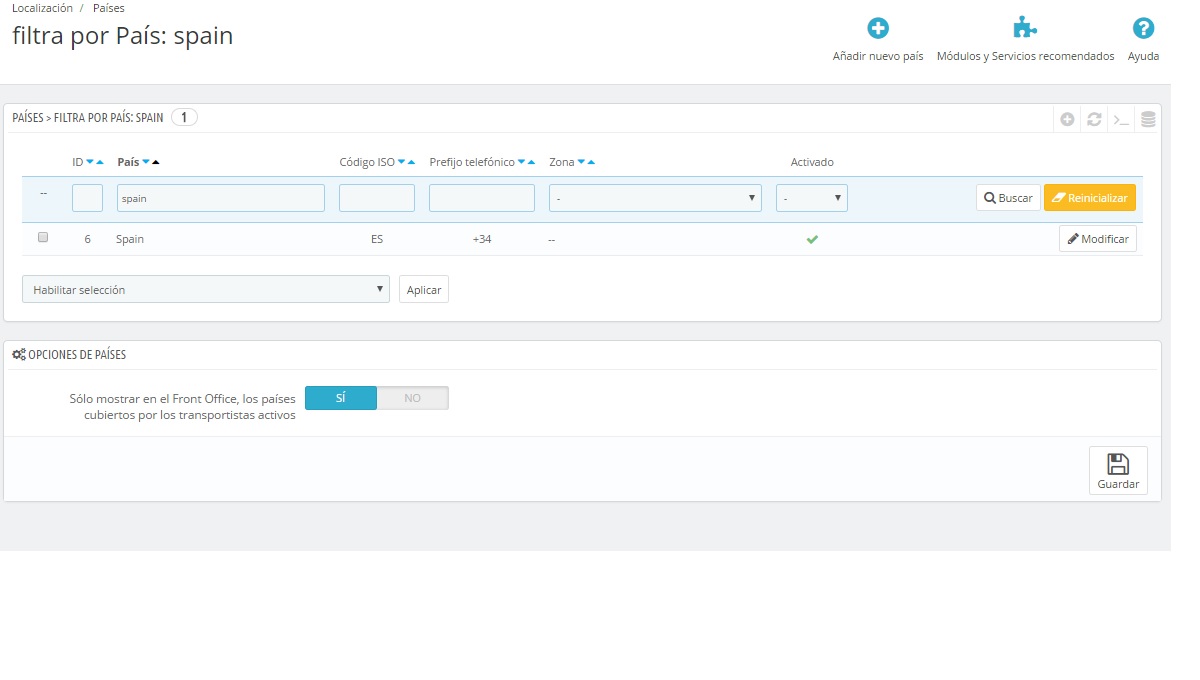
Task: Click the Spain country name cell
Action: point(130,239)
